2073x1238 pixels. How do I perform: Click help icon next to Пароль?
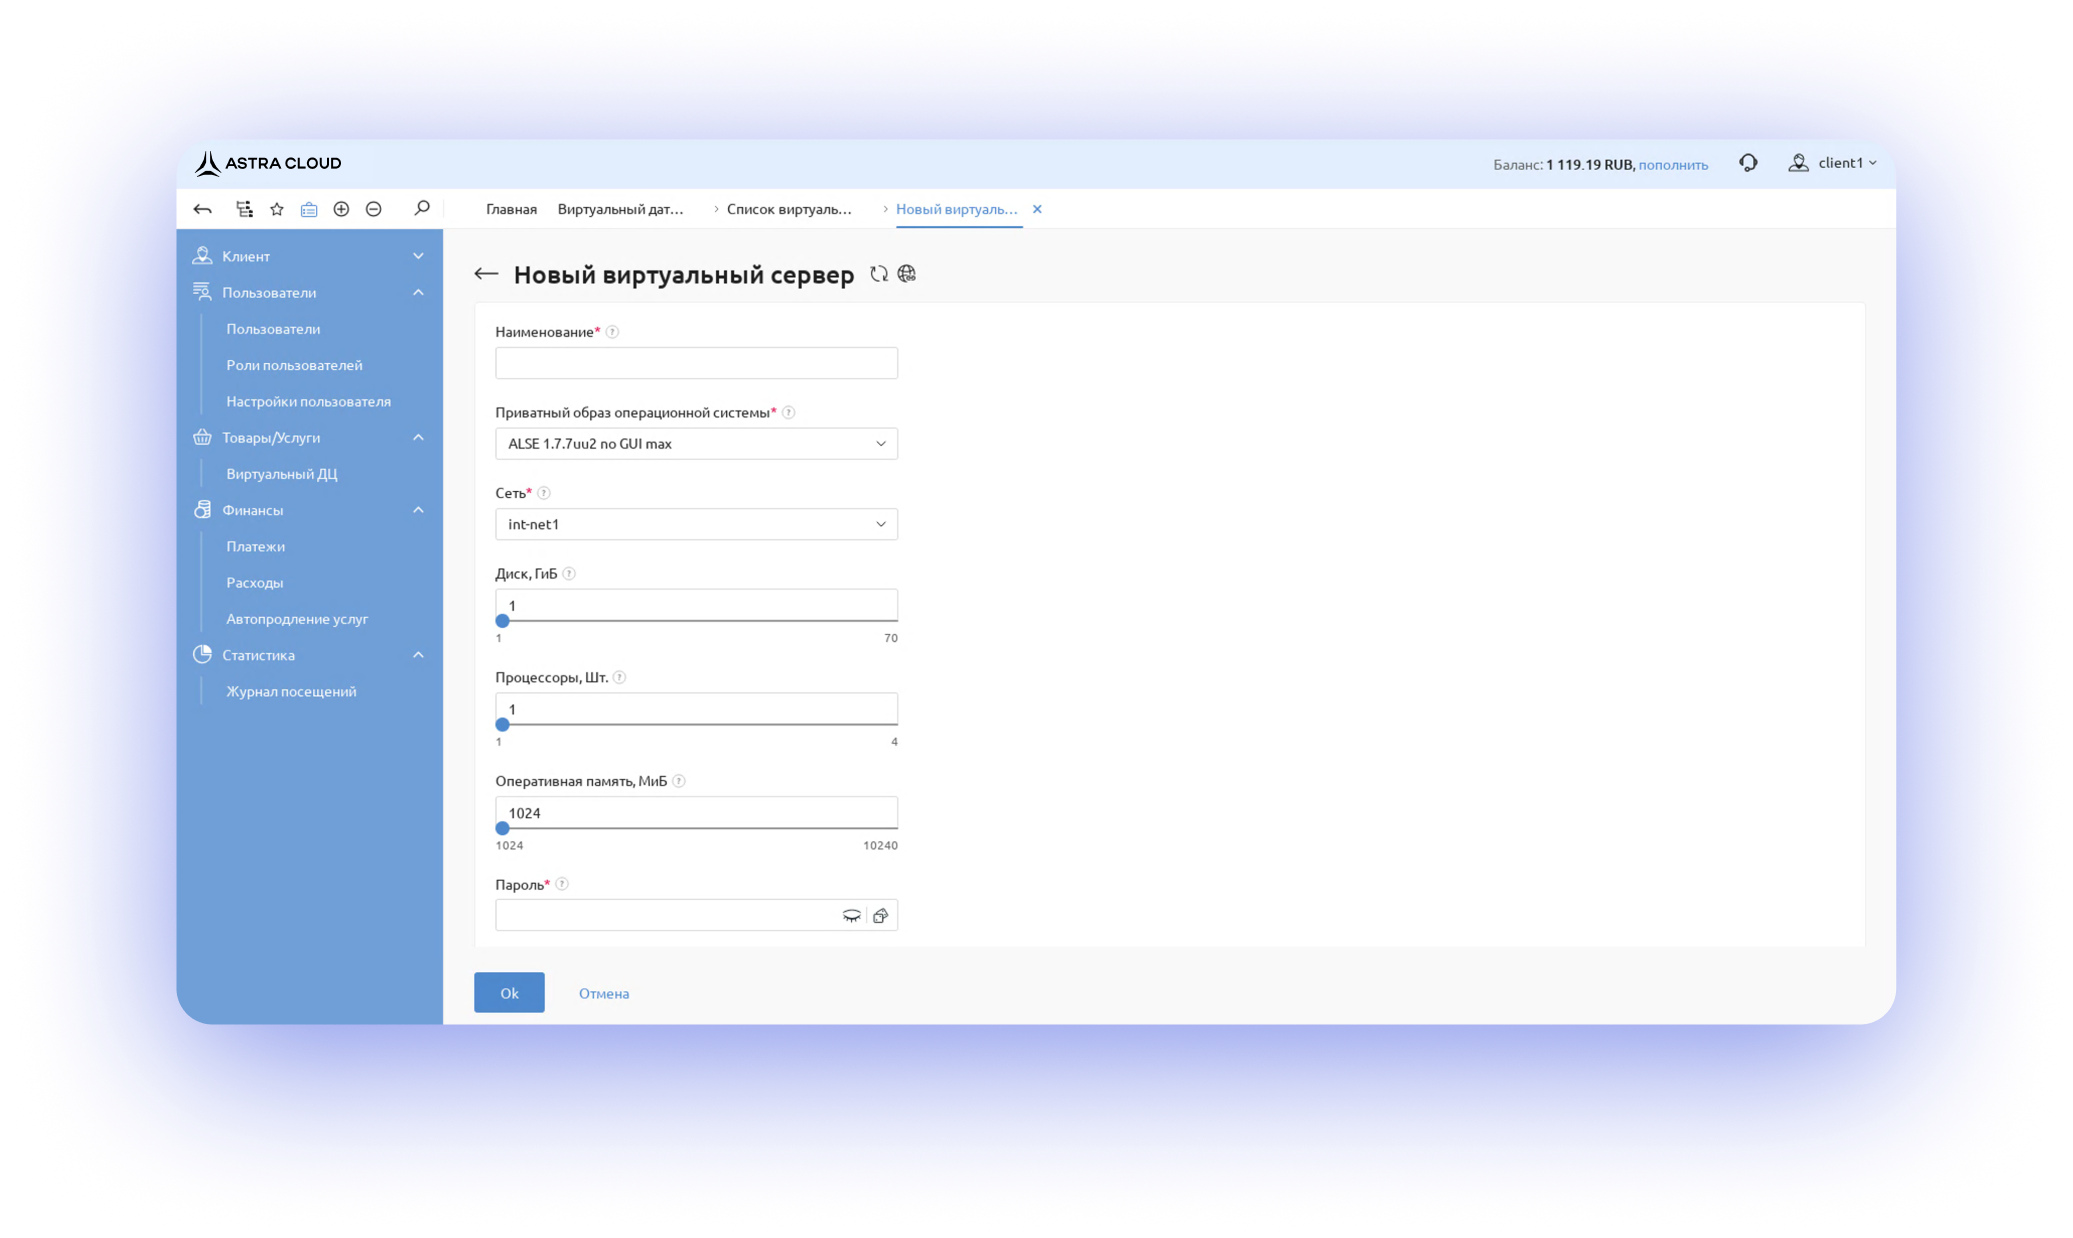pos(562,884)
